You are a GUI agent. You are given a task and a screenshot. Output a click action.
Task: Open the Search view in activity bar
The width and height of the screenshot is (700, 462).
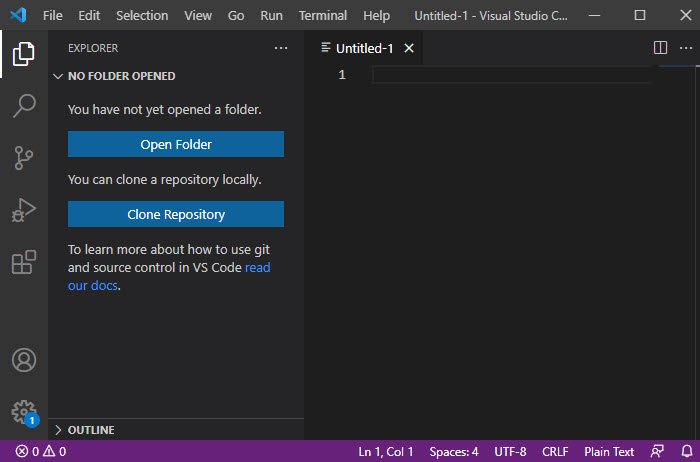coord(24,105)
